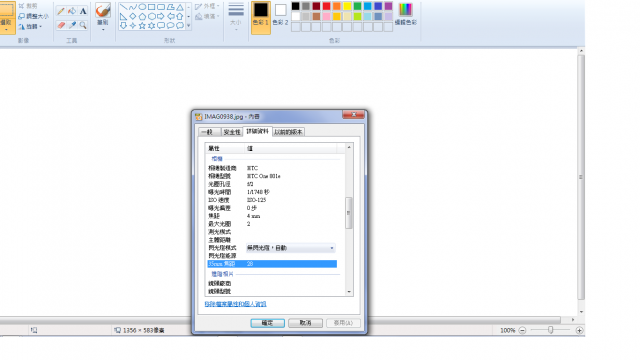Image resolution: width=640 pixels, height=360 pixels.
Task: Choose the Right arrow shape
Action: point(161,16)
